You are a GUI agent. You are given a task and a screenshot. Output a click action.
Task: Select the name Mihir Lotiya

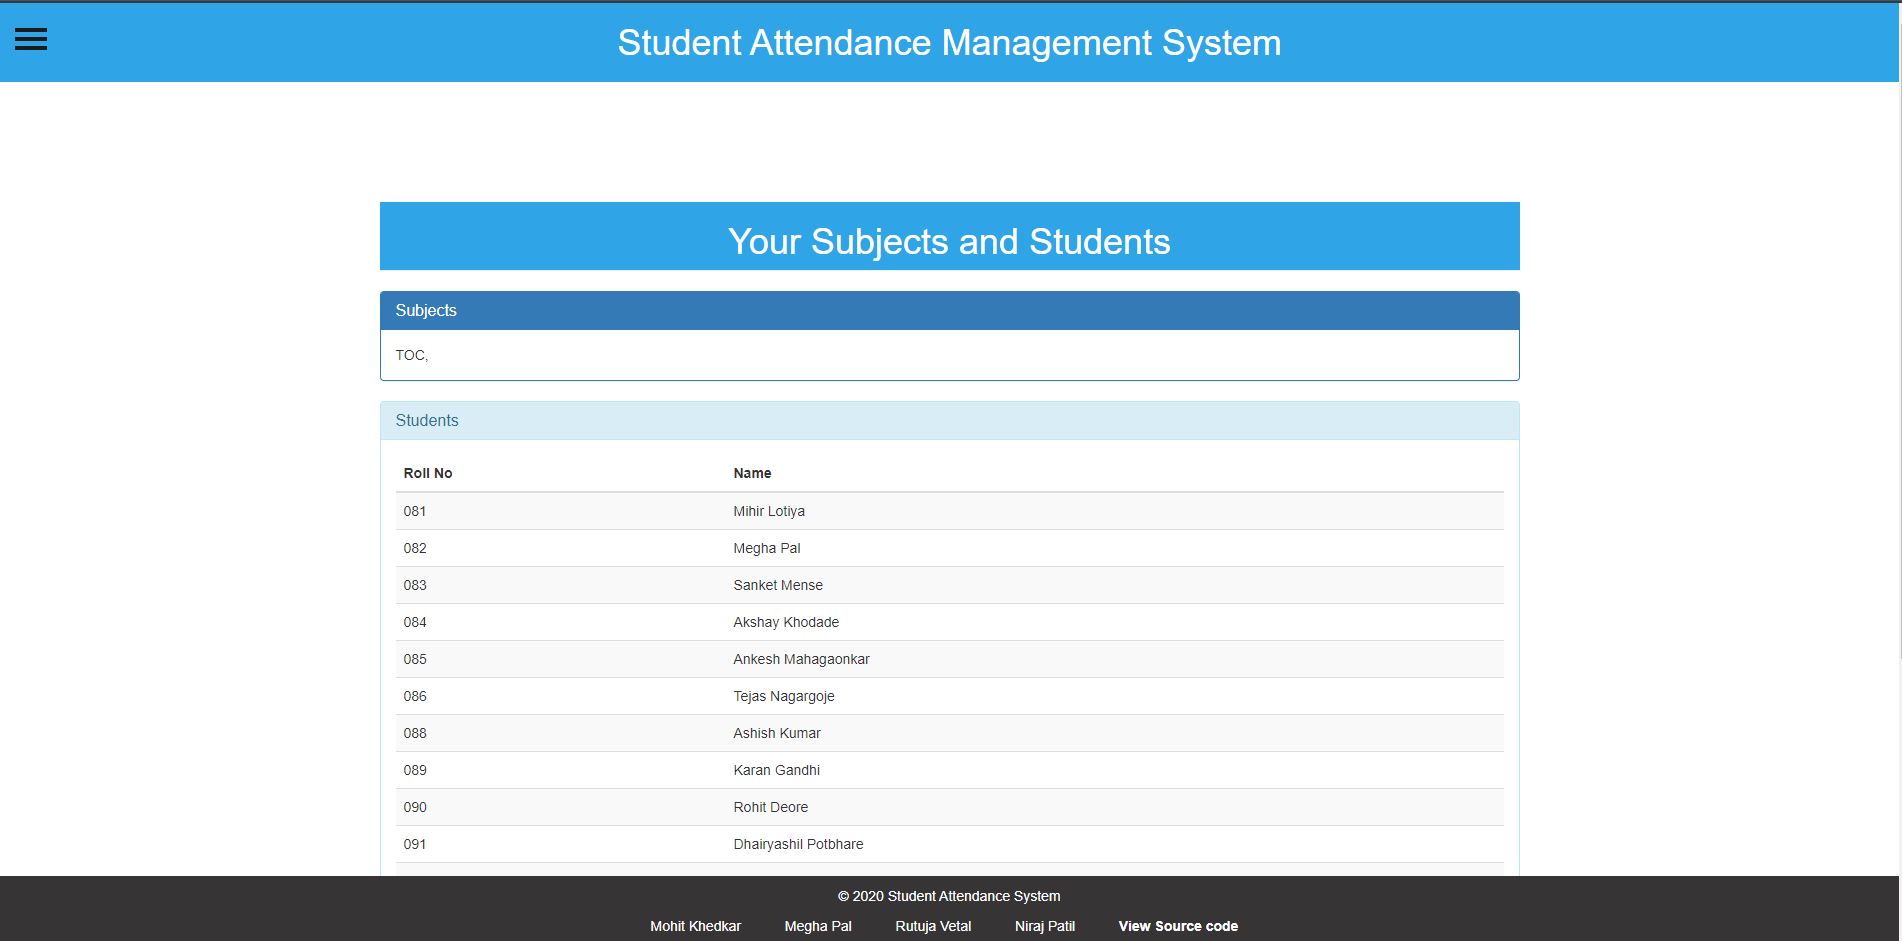pos(769,511)
